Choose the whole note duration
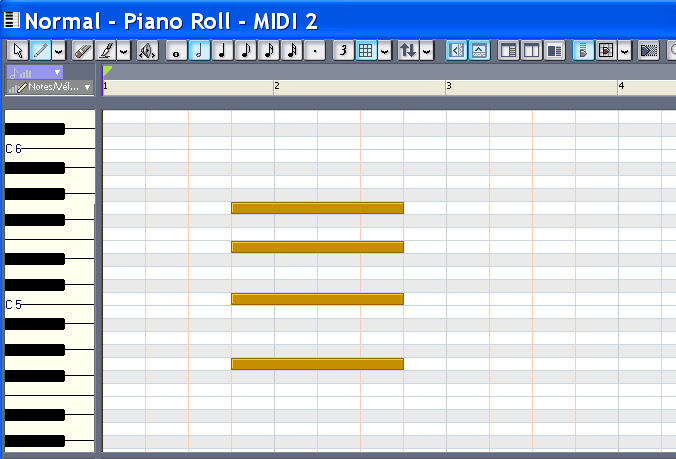This screenshot has height=459, width=676. (177, 50)
